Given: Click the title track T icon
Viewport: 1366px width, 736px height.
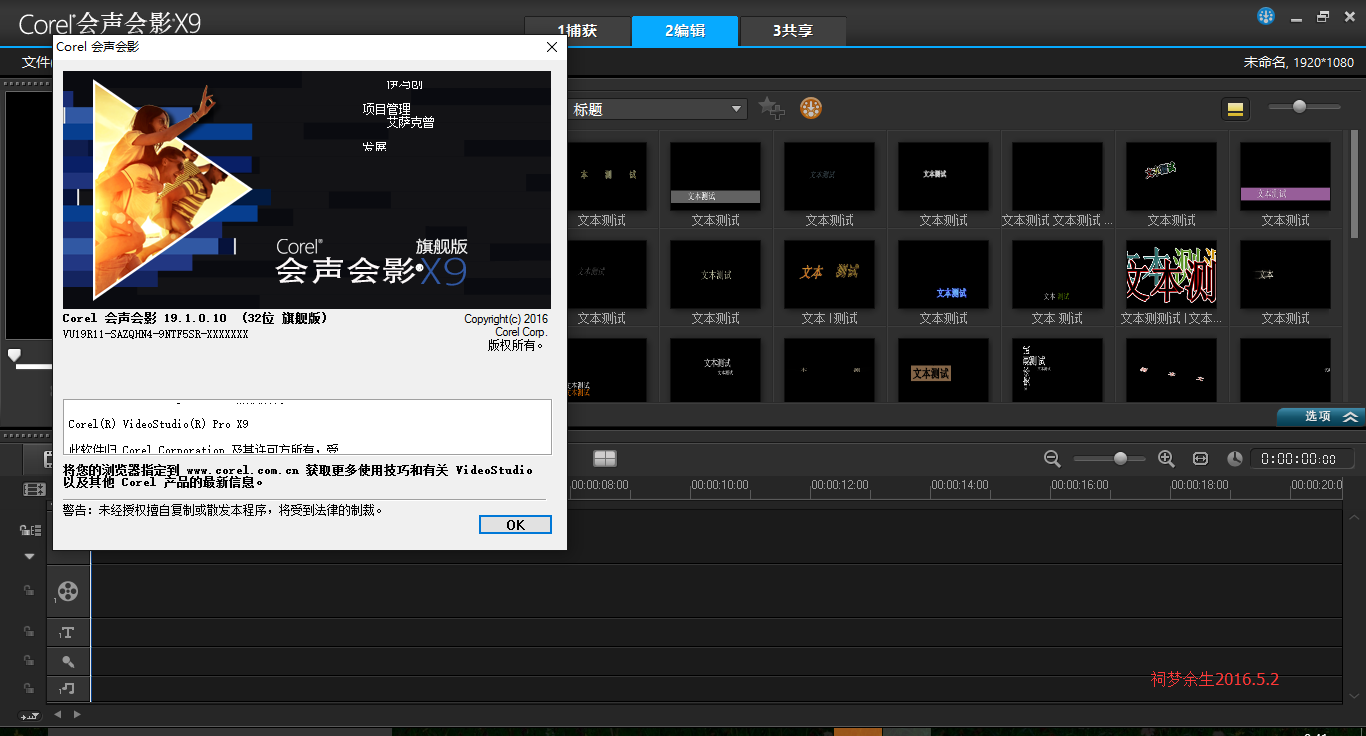Looking at the screenshot, I should 67,633.
